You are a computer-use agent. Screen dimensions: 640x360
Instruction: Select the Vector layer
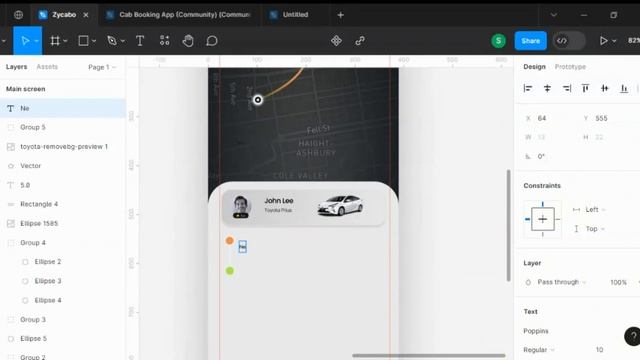pos(63,166)
